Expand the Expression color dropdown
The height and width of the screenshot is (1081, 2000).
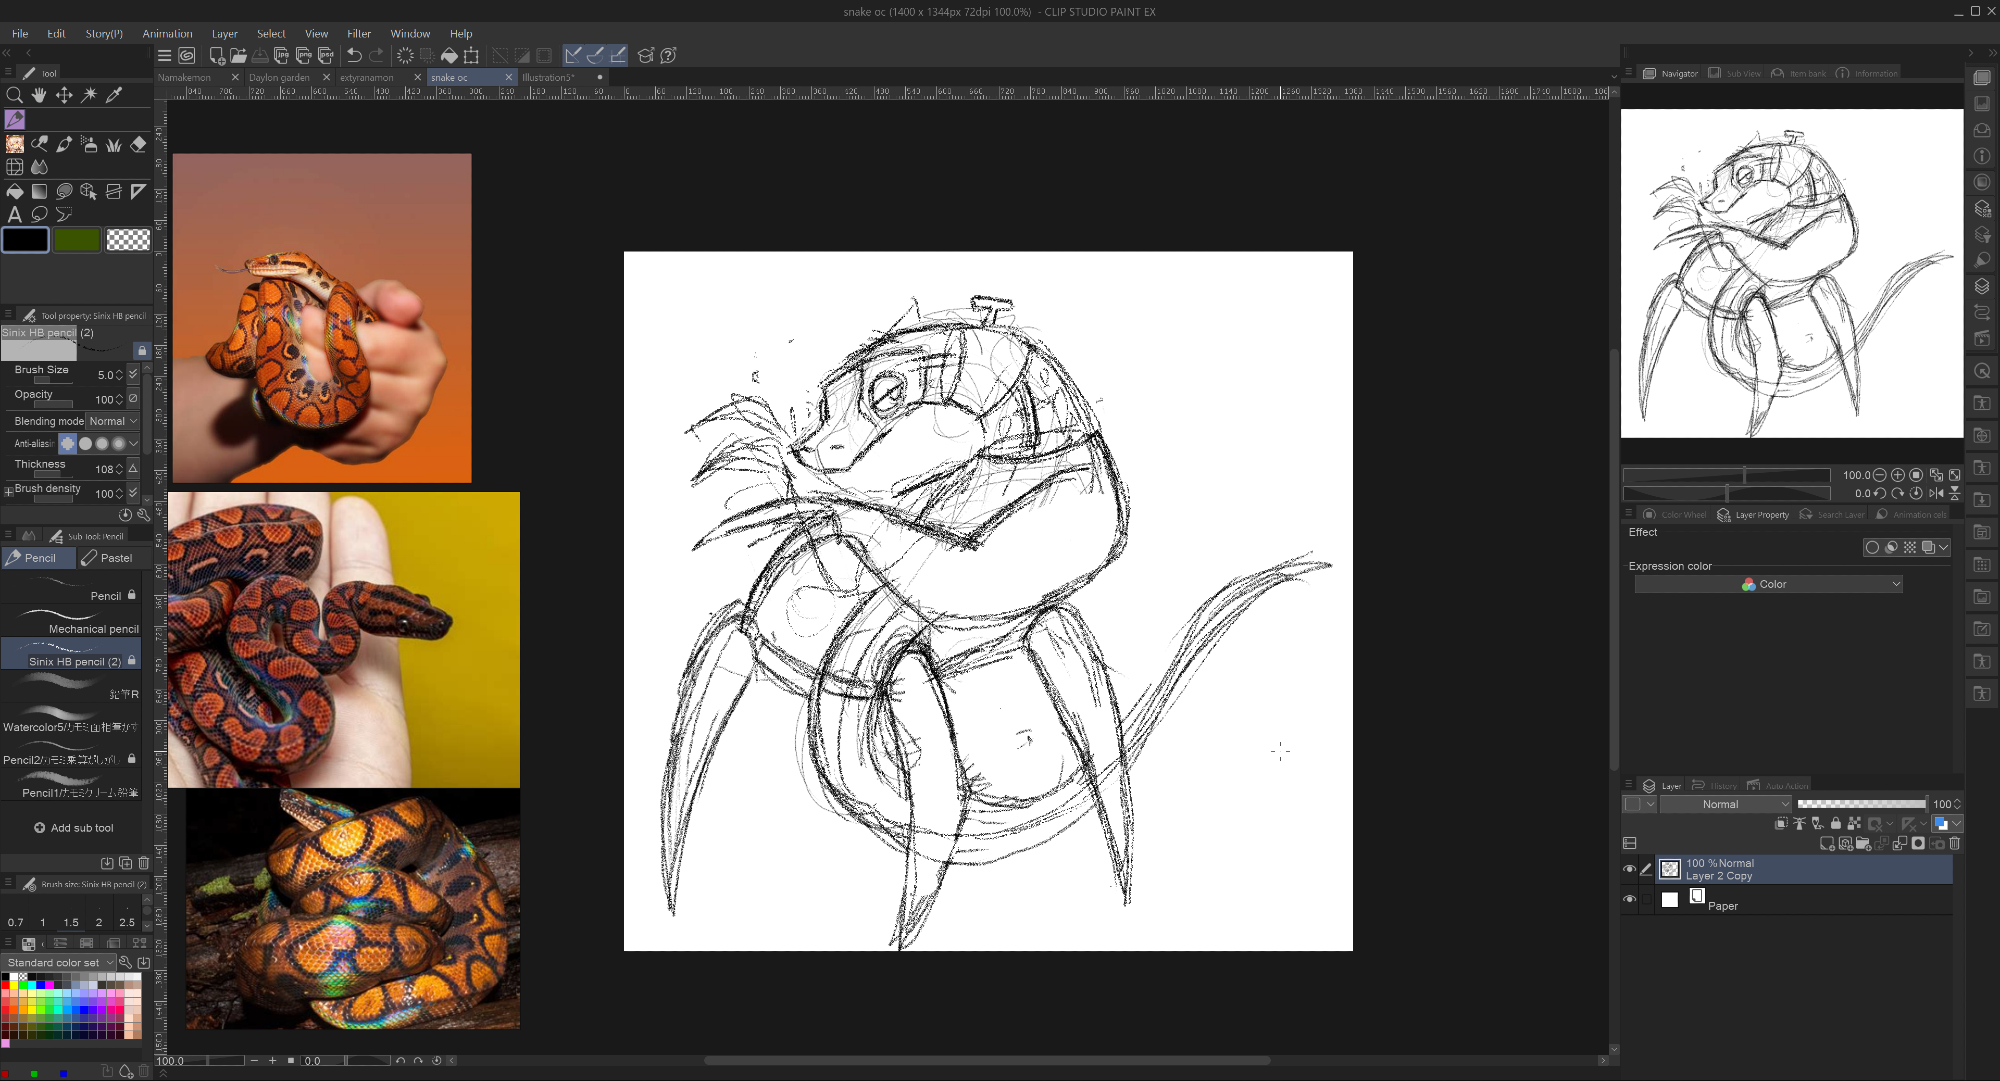click(x=1768, y=584)
